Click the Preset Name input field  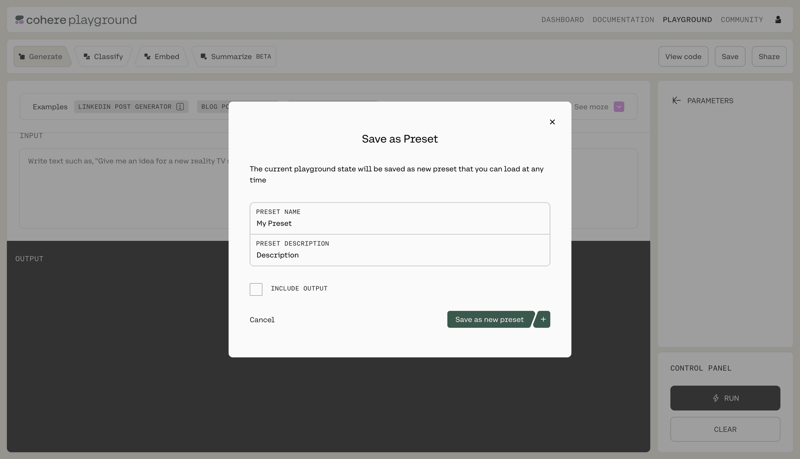tap(399, 218)
